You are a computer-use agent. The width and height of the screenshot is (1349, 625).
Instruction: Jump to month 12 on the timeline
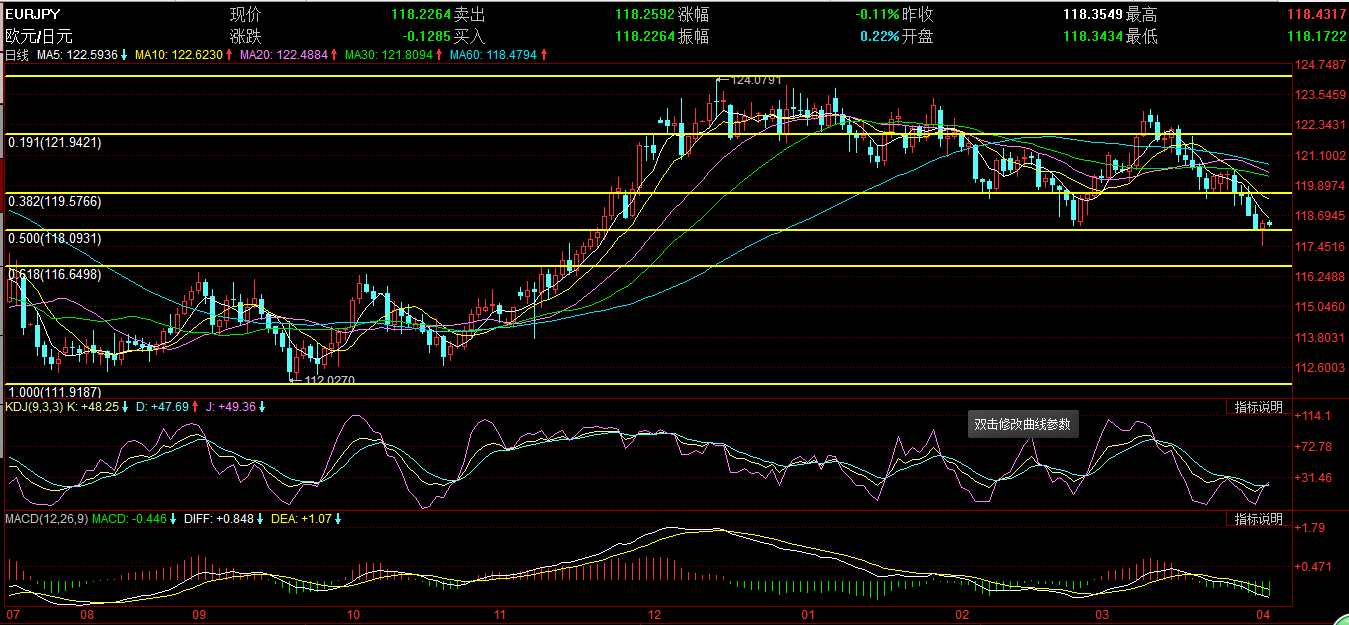(x=655, y=614)
